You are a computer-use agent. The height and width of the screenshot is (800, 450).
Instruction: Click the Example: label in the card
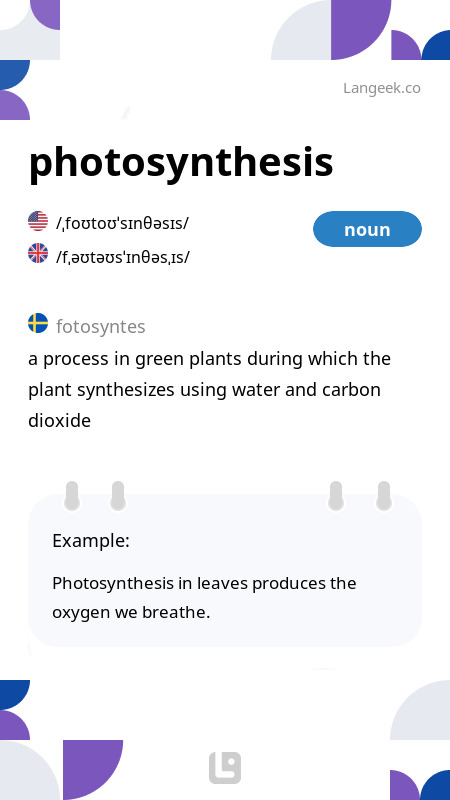point(91,540)
